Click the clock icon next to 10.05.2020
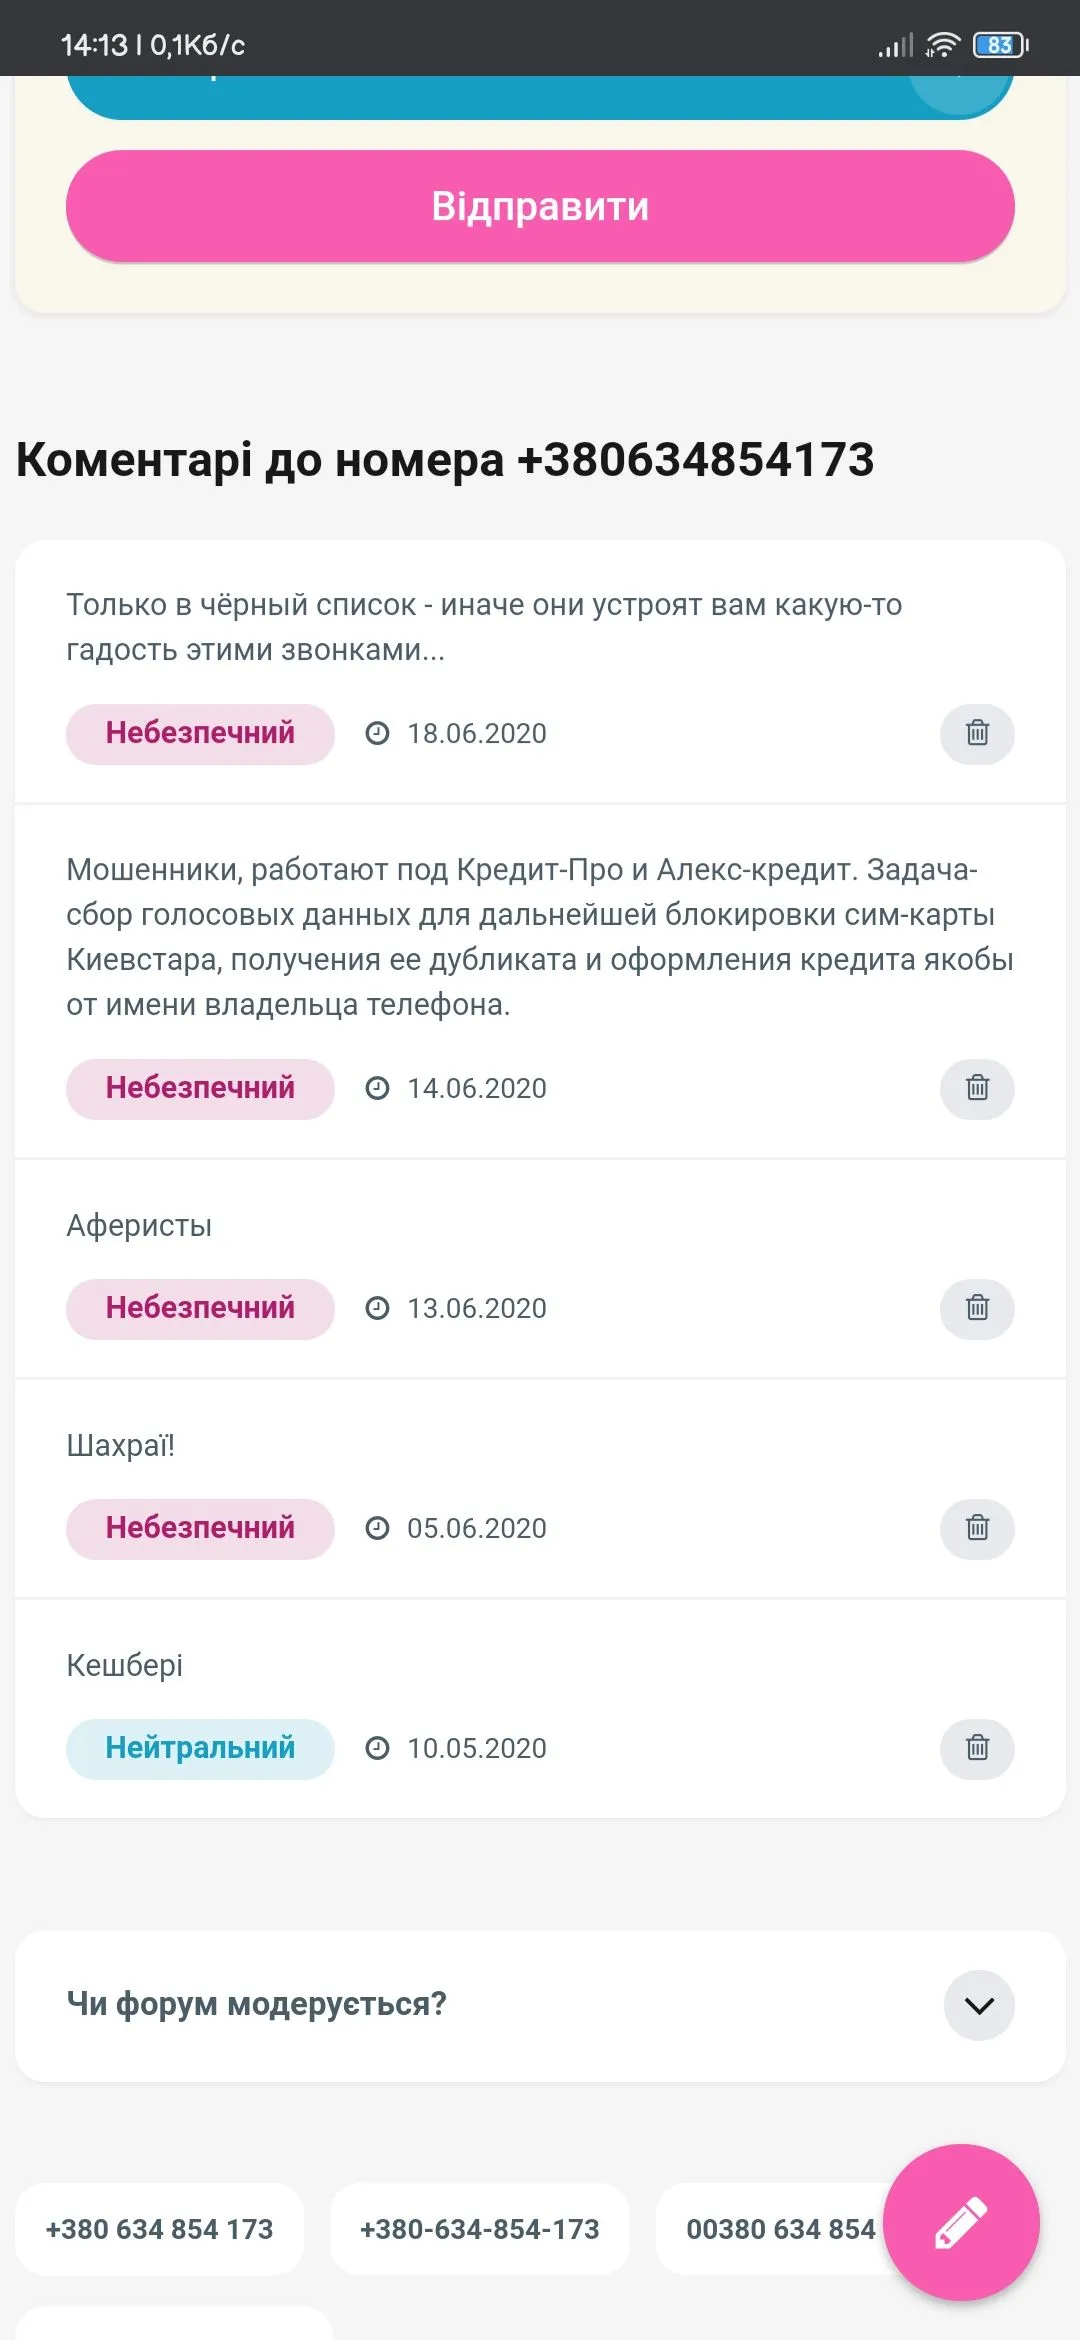Viewport: 1080px width, 2340px height. pyautogui.click(x=378, y=1748)
